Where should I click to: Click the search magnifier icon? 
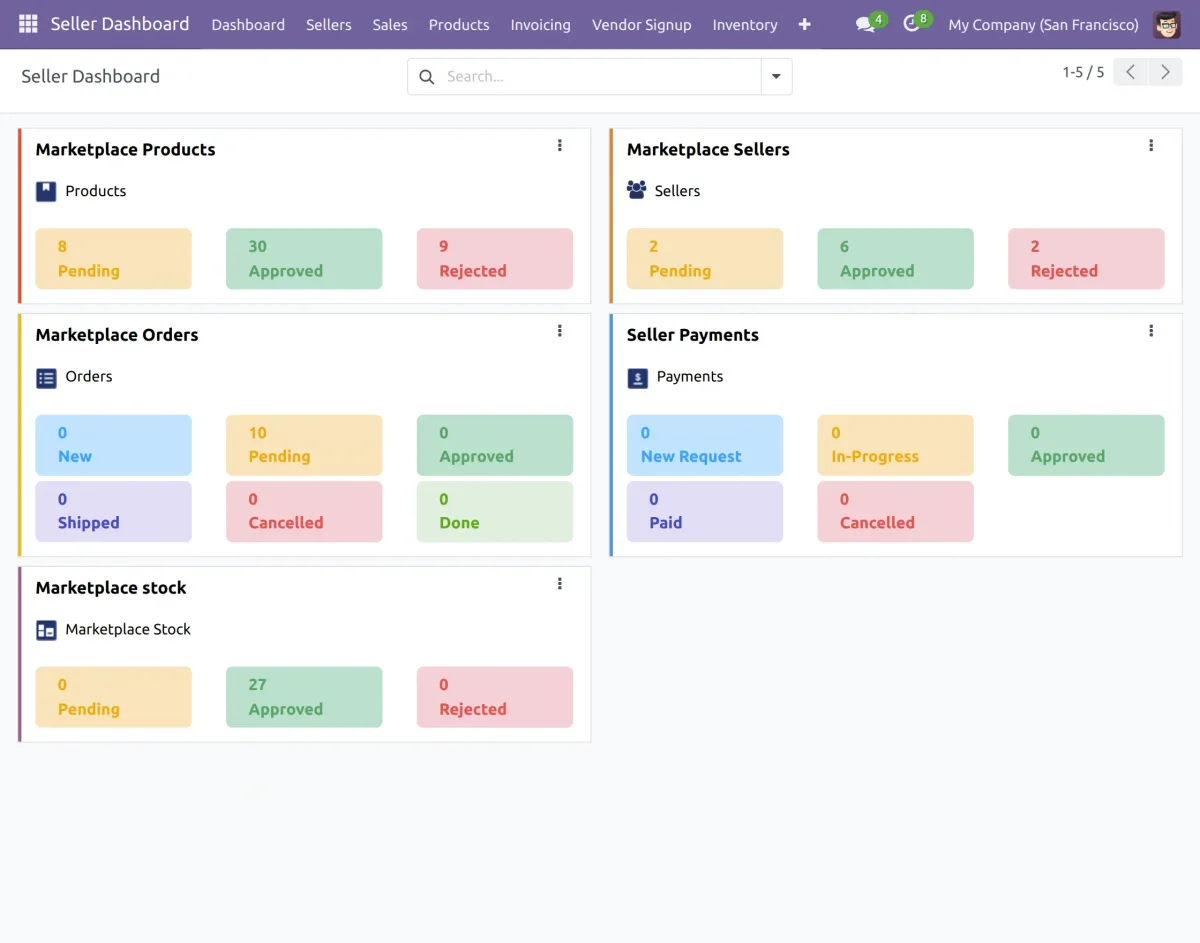pyautogui.click(x=427, y=77)
